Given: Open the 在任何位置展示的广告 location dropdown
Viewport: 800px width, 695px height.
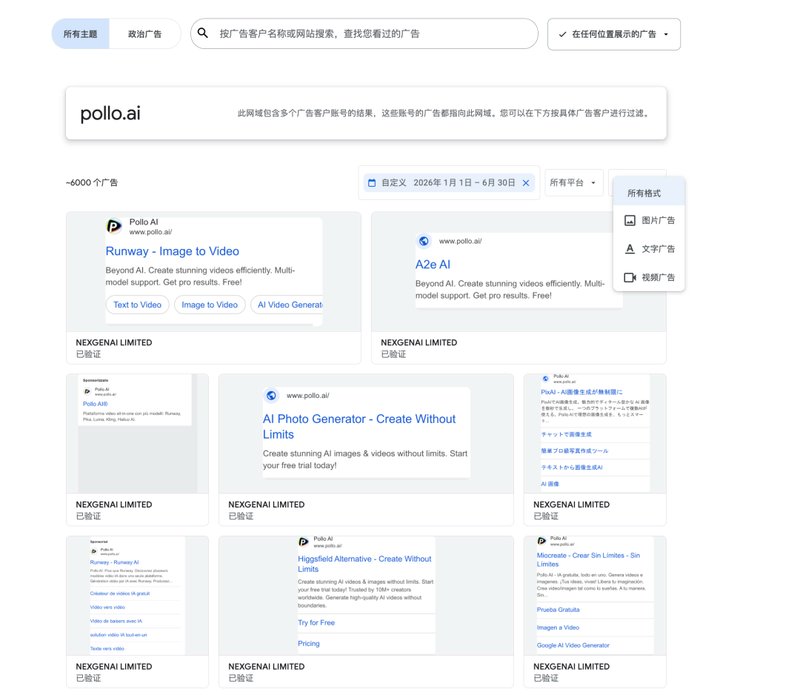Looking at the screenshot, I should (614, 34).
